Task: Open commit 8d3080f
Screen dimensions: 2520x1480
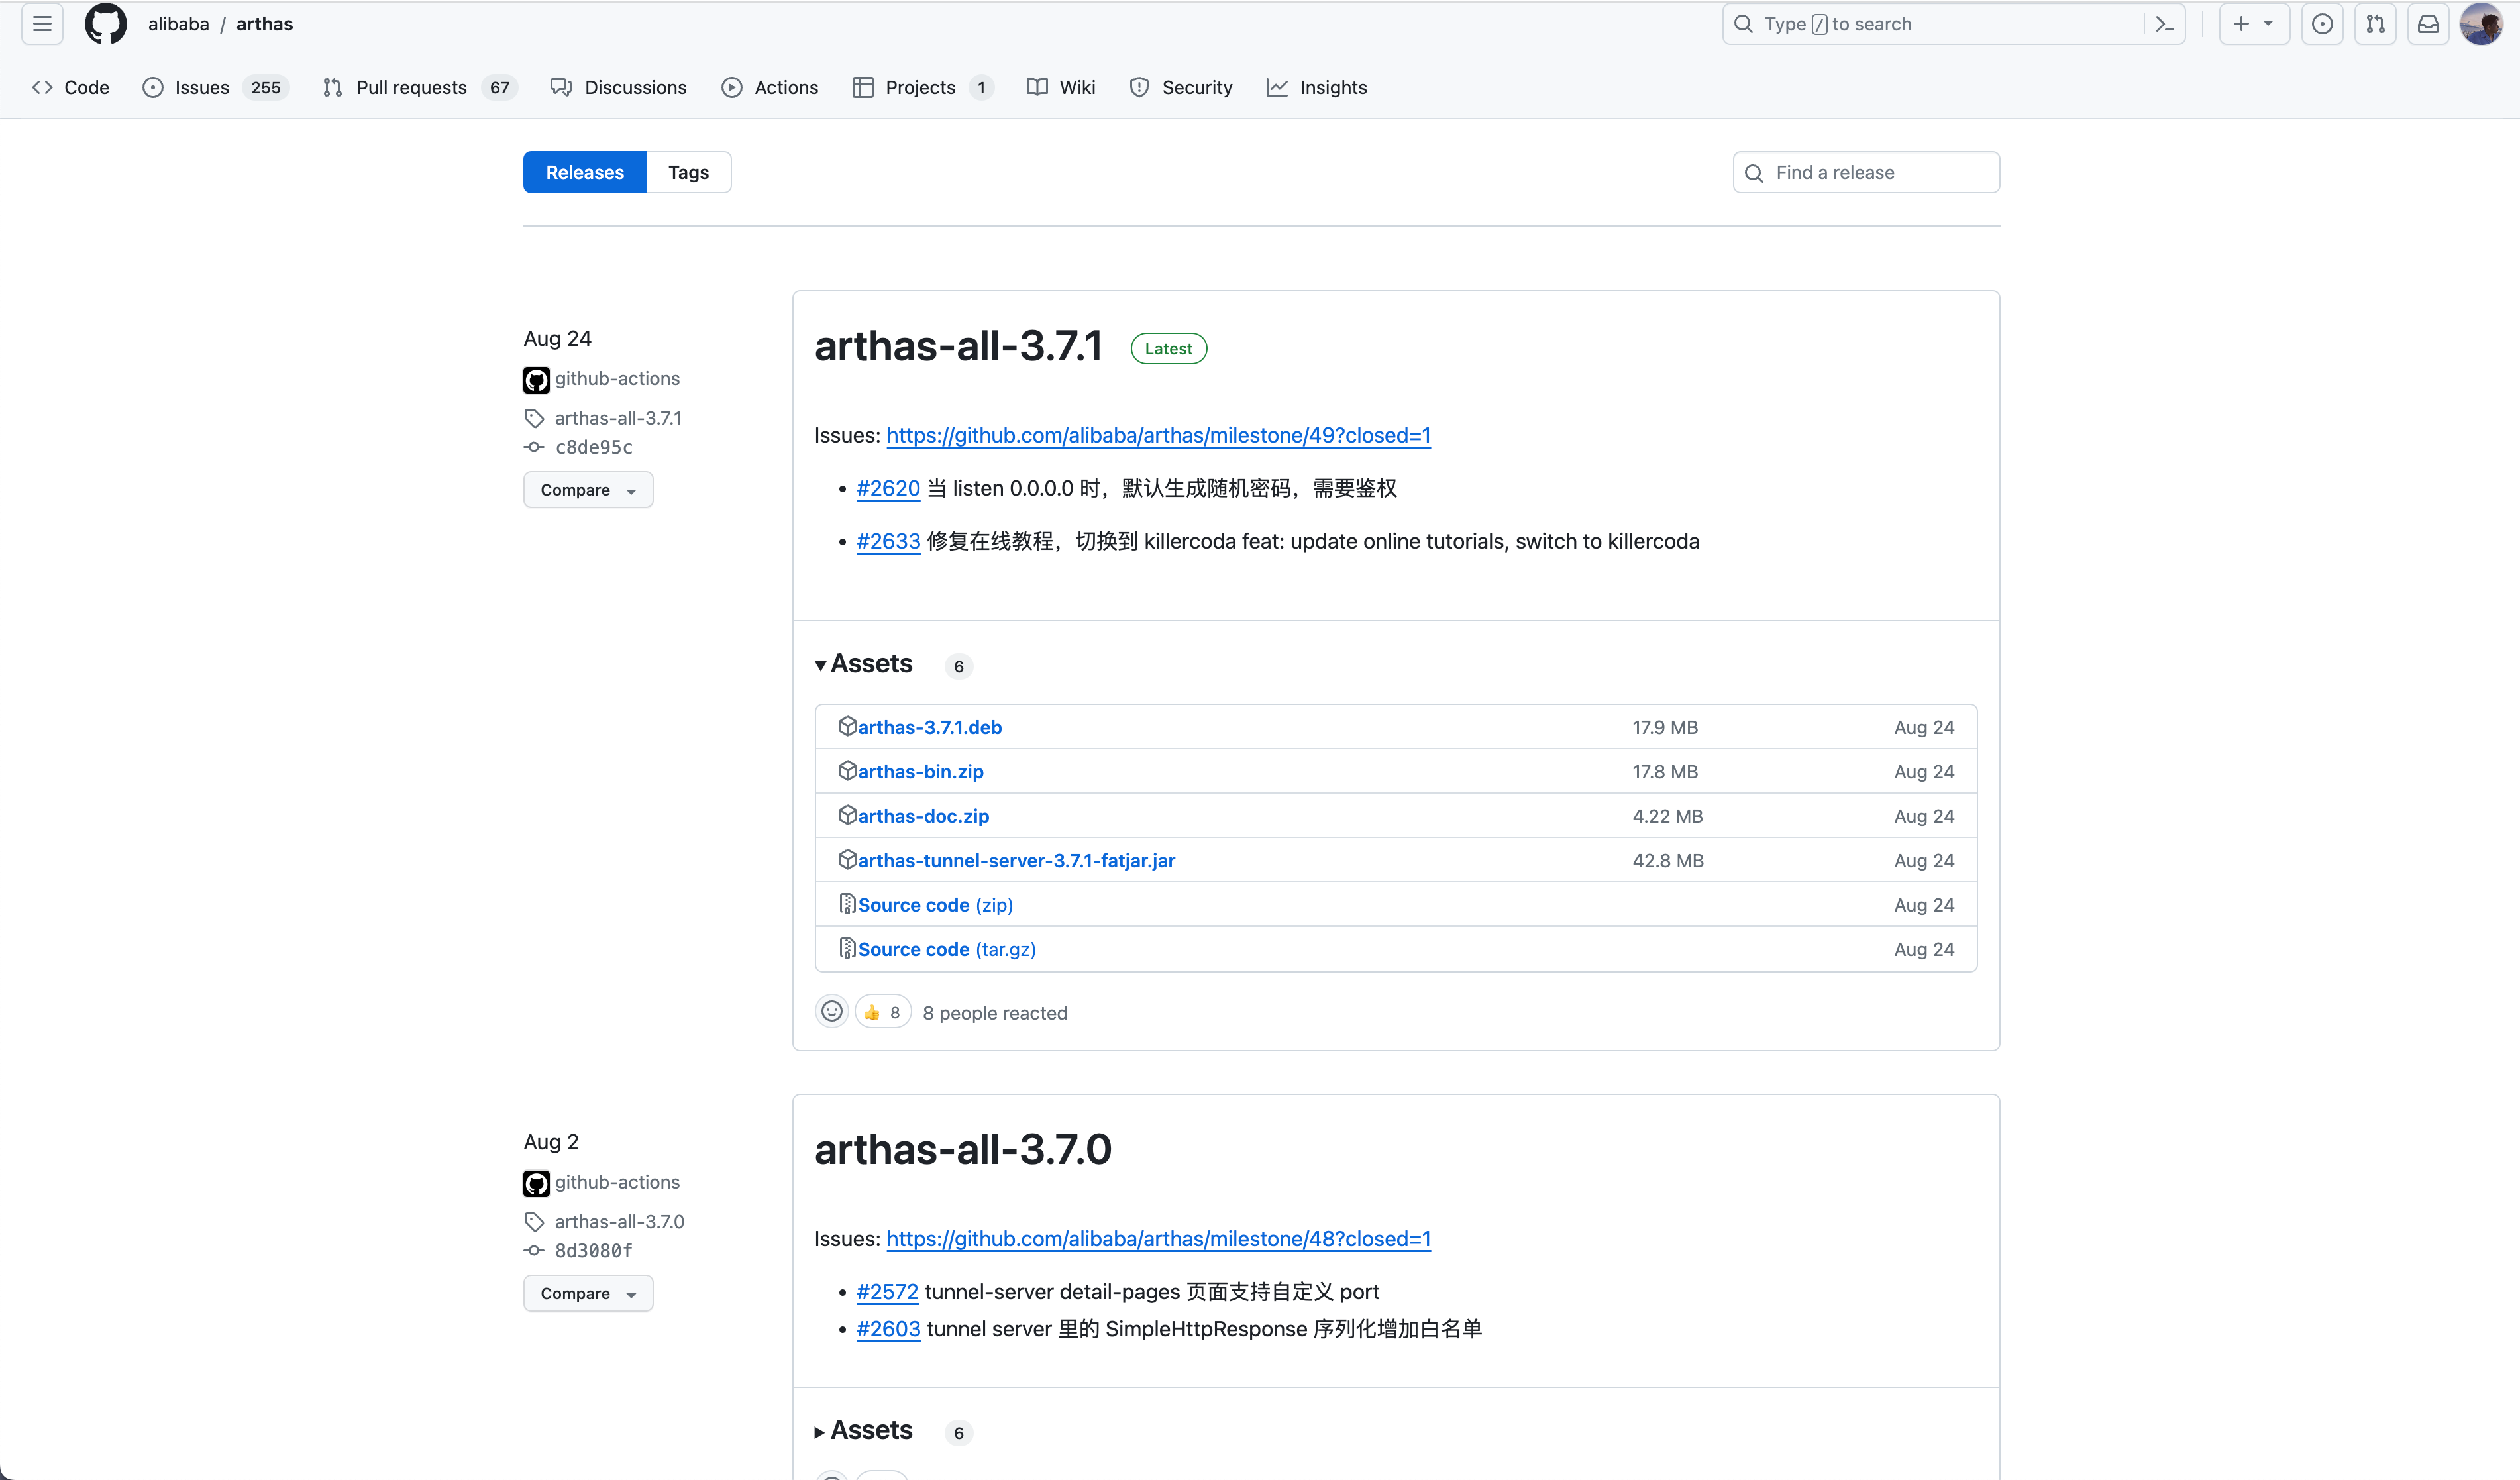Action: [x=594, y=1251]
